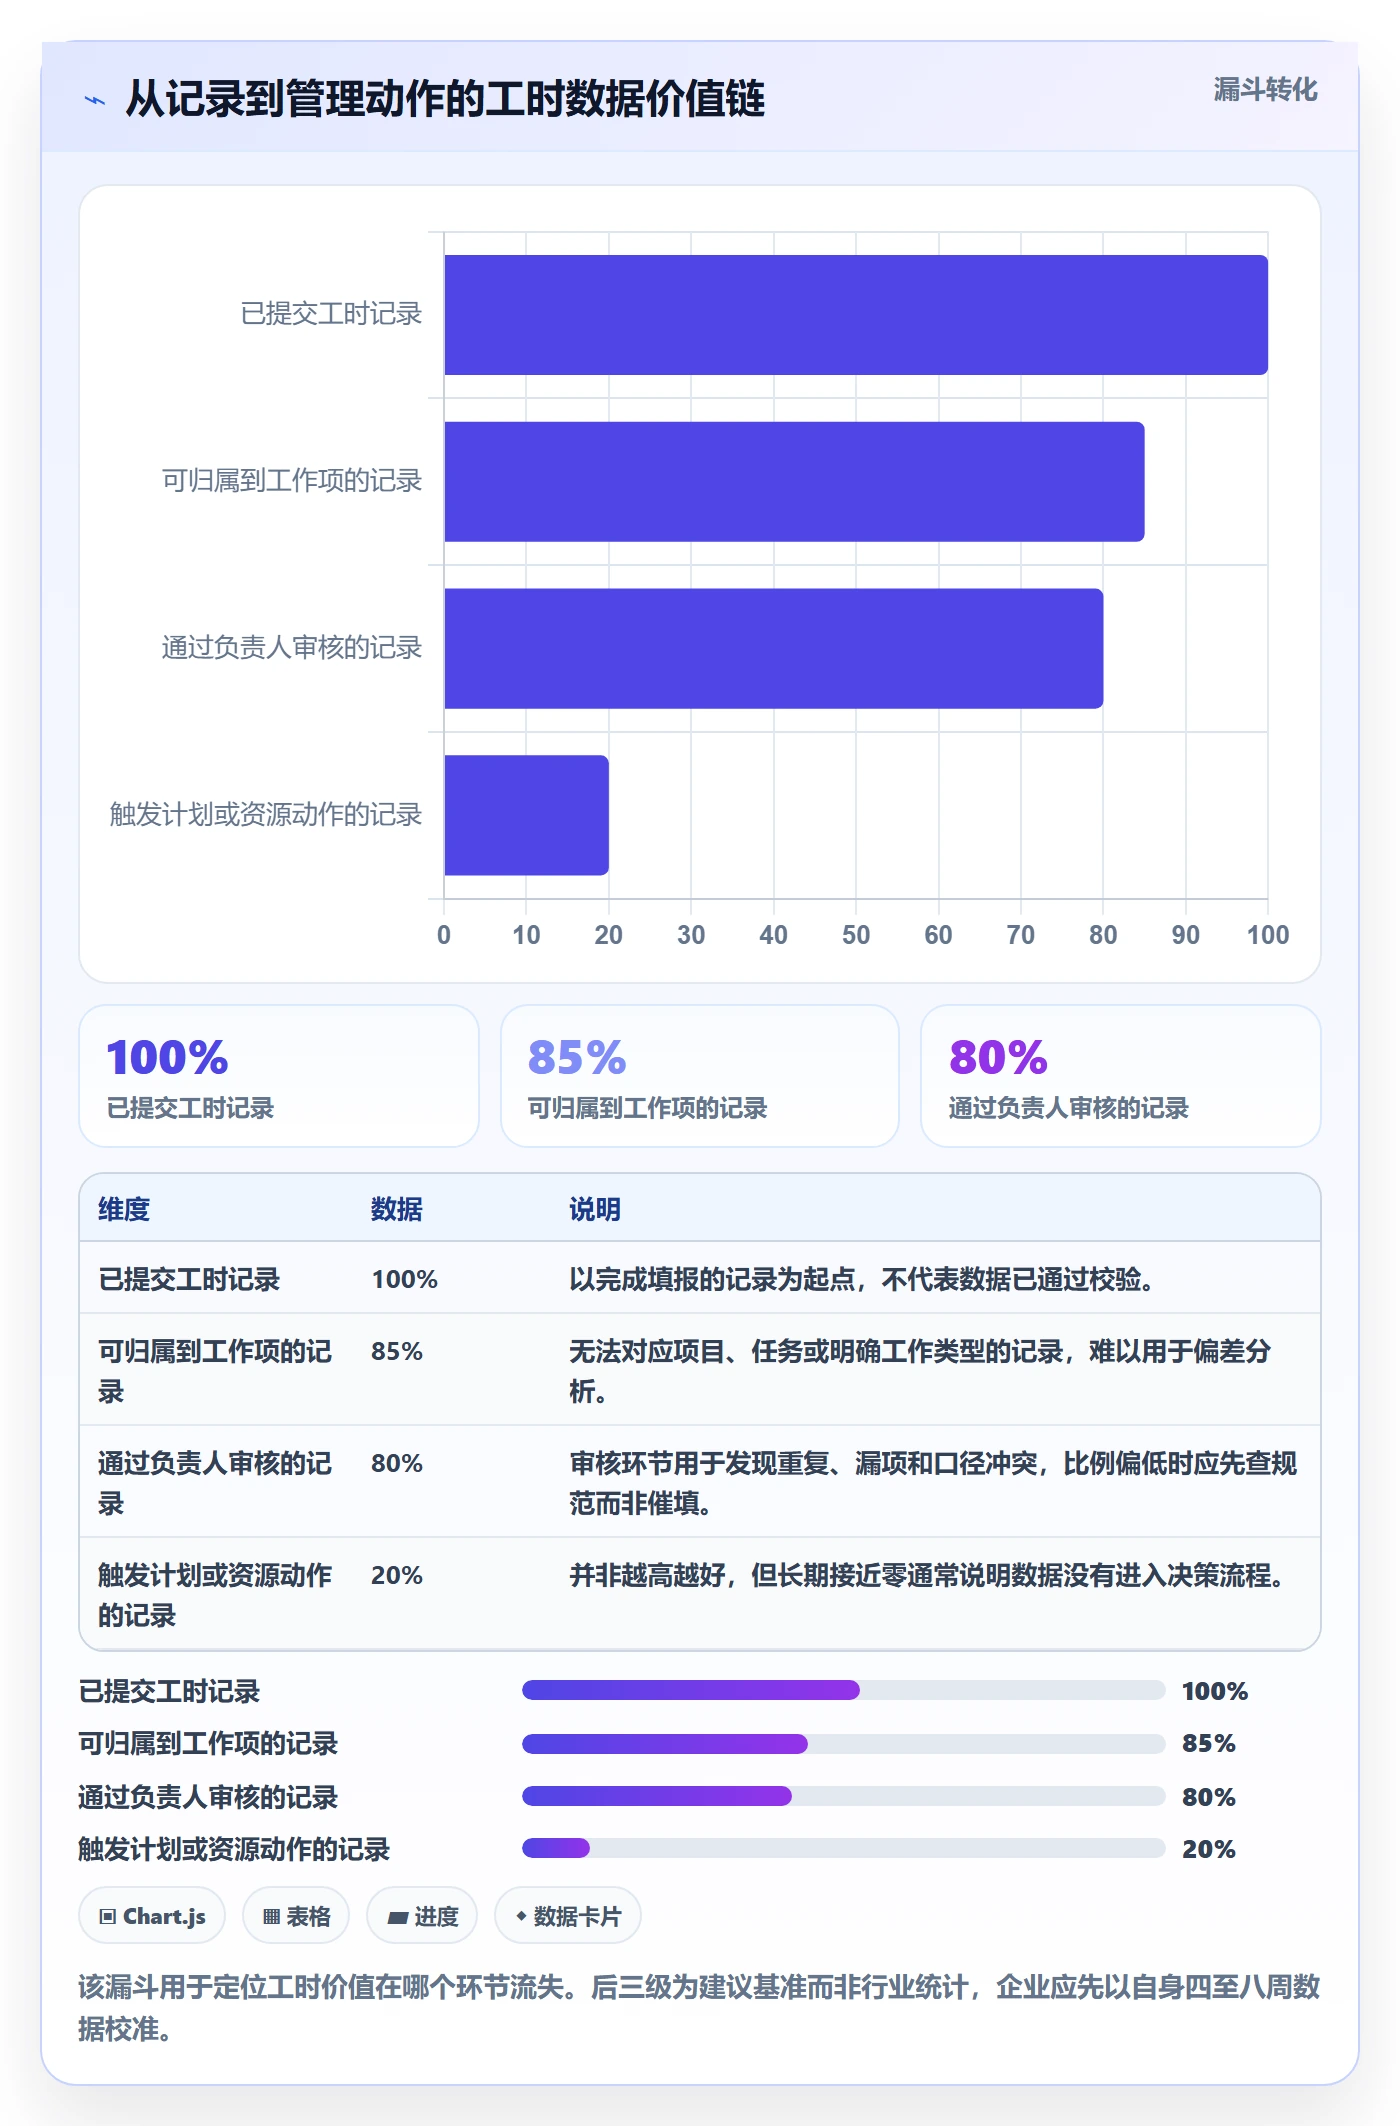Click the x-axis tick label 50
Image resolution: width=1400 pixels, height=2126 pixels.
coord(856,935)
